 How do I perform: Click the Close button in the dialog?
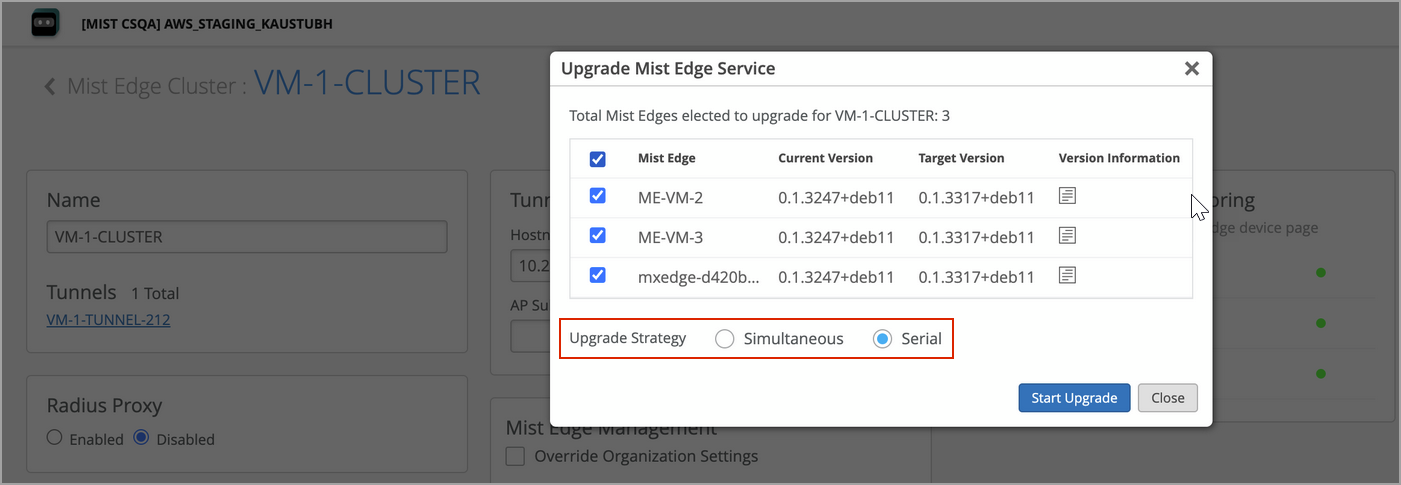click(1167, 398)
